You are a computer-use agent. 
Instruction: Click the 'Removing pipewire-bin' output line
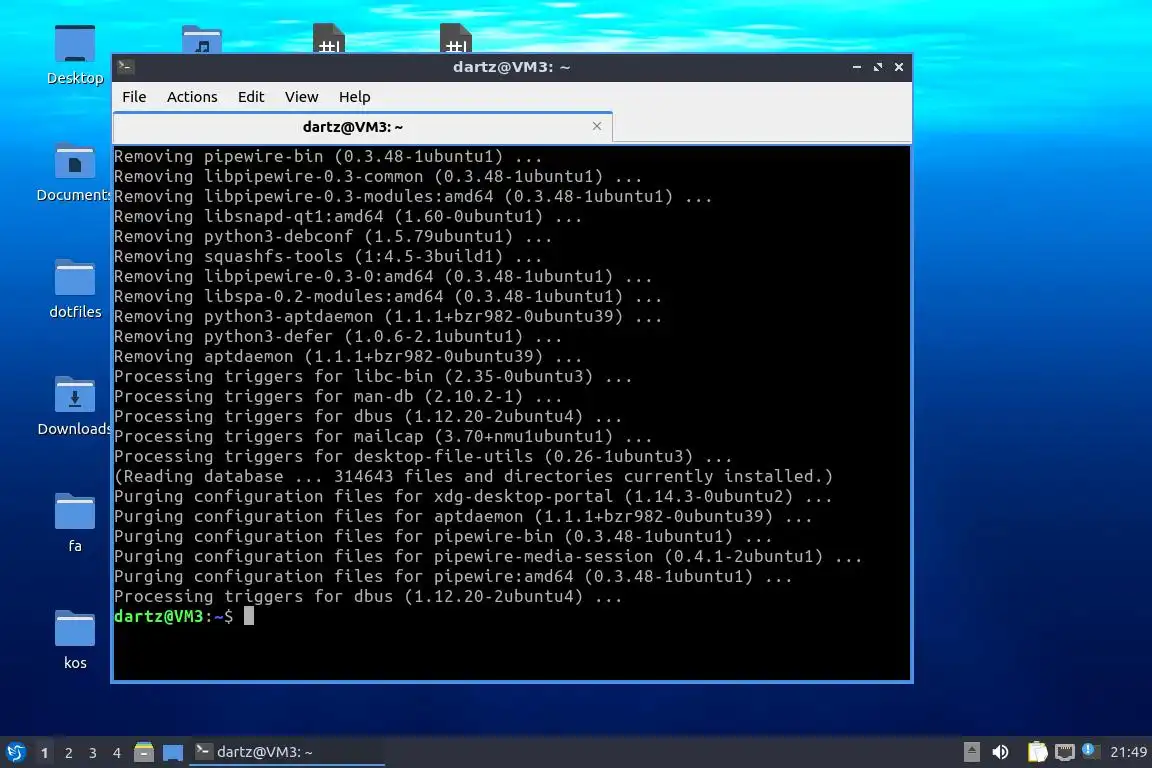(328, 157)
